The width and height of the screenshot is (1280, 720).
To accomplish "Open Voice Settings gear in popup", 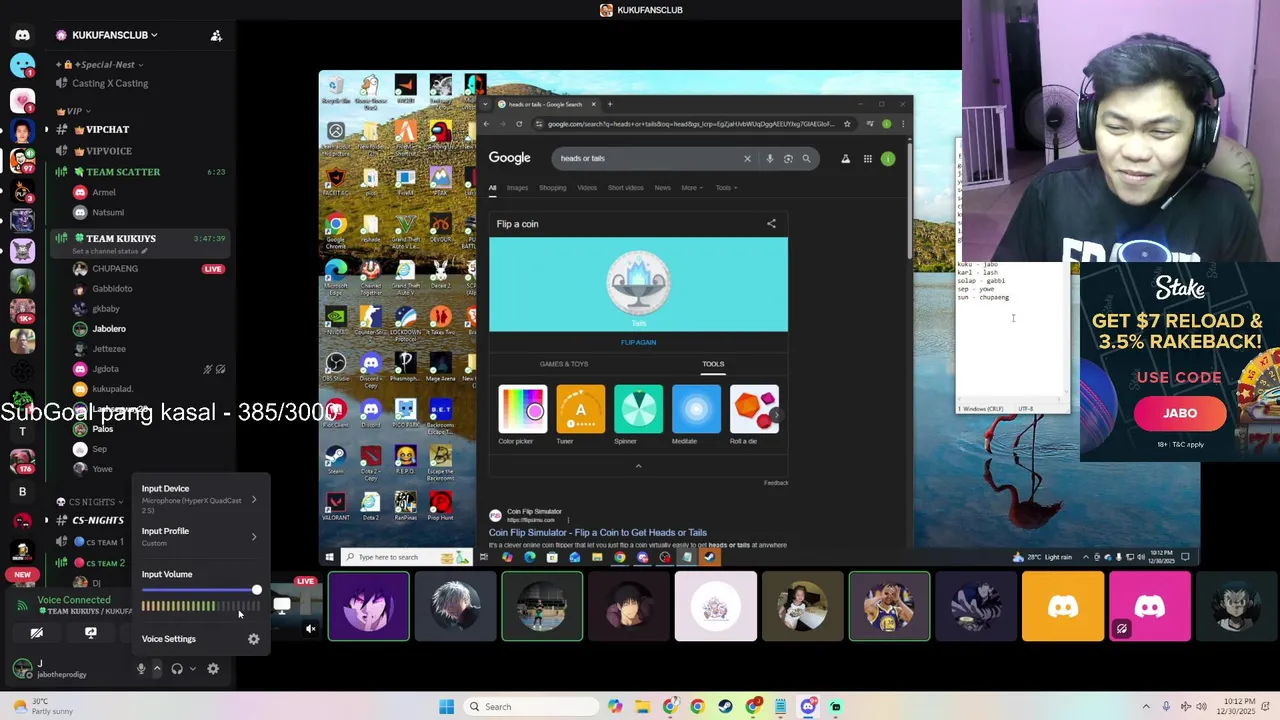I will point(253,639).
